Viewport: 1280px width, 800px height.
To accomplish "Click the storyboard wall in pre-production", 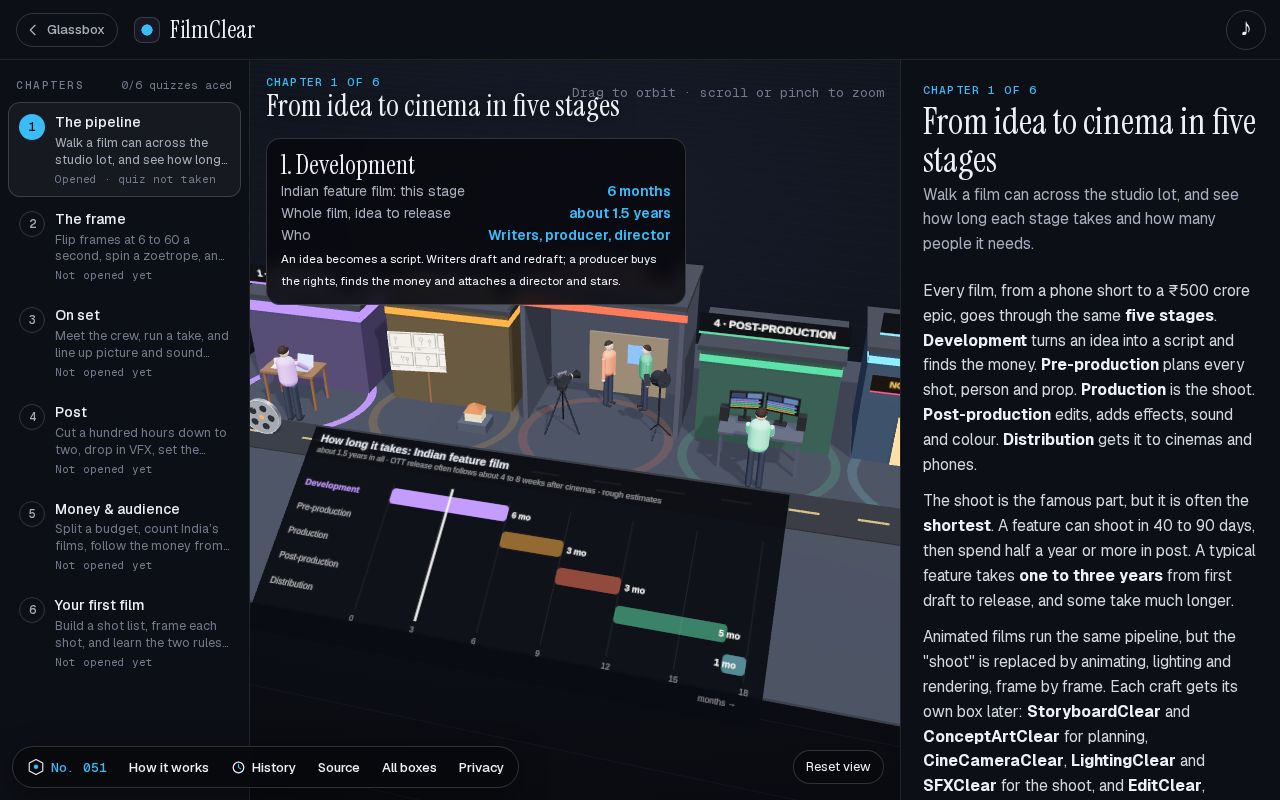I will (419, 351).
